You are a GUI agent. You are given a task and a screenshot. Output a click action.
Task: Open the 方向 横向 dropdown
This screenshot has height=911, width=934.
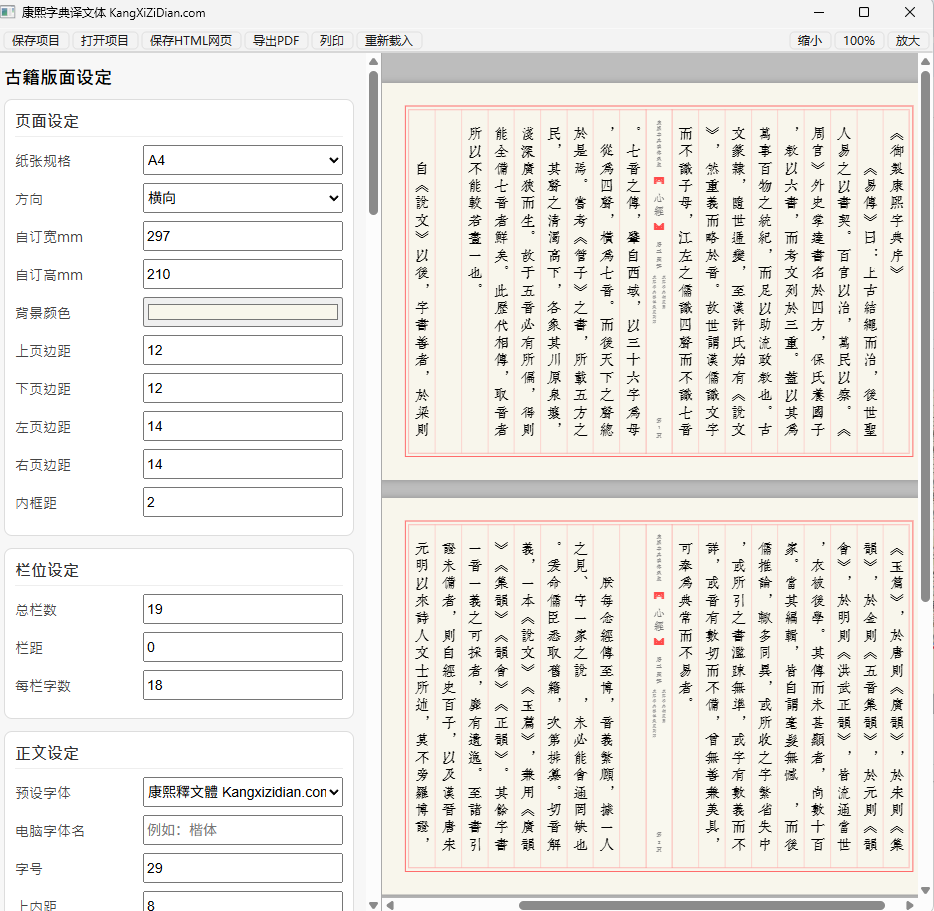pyautogui.click(x=243, y=198)
